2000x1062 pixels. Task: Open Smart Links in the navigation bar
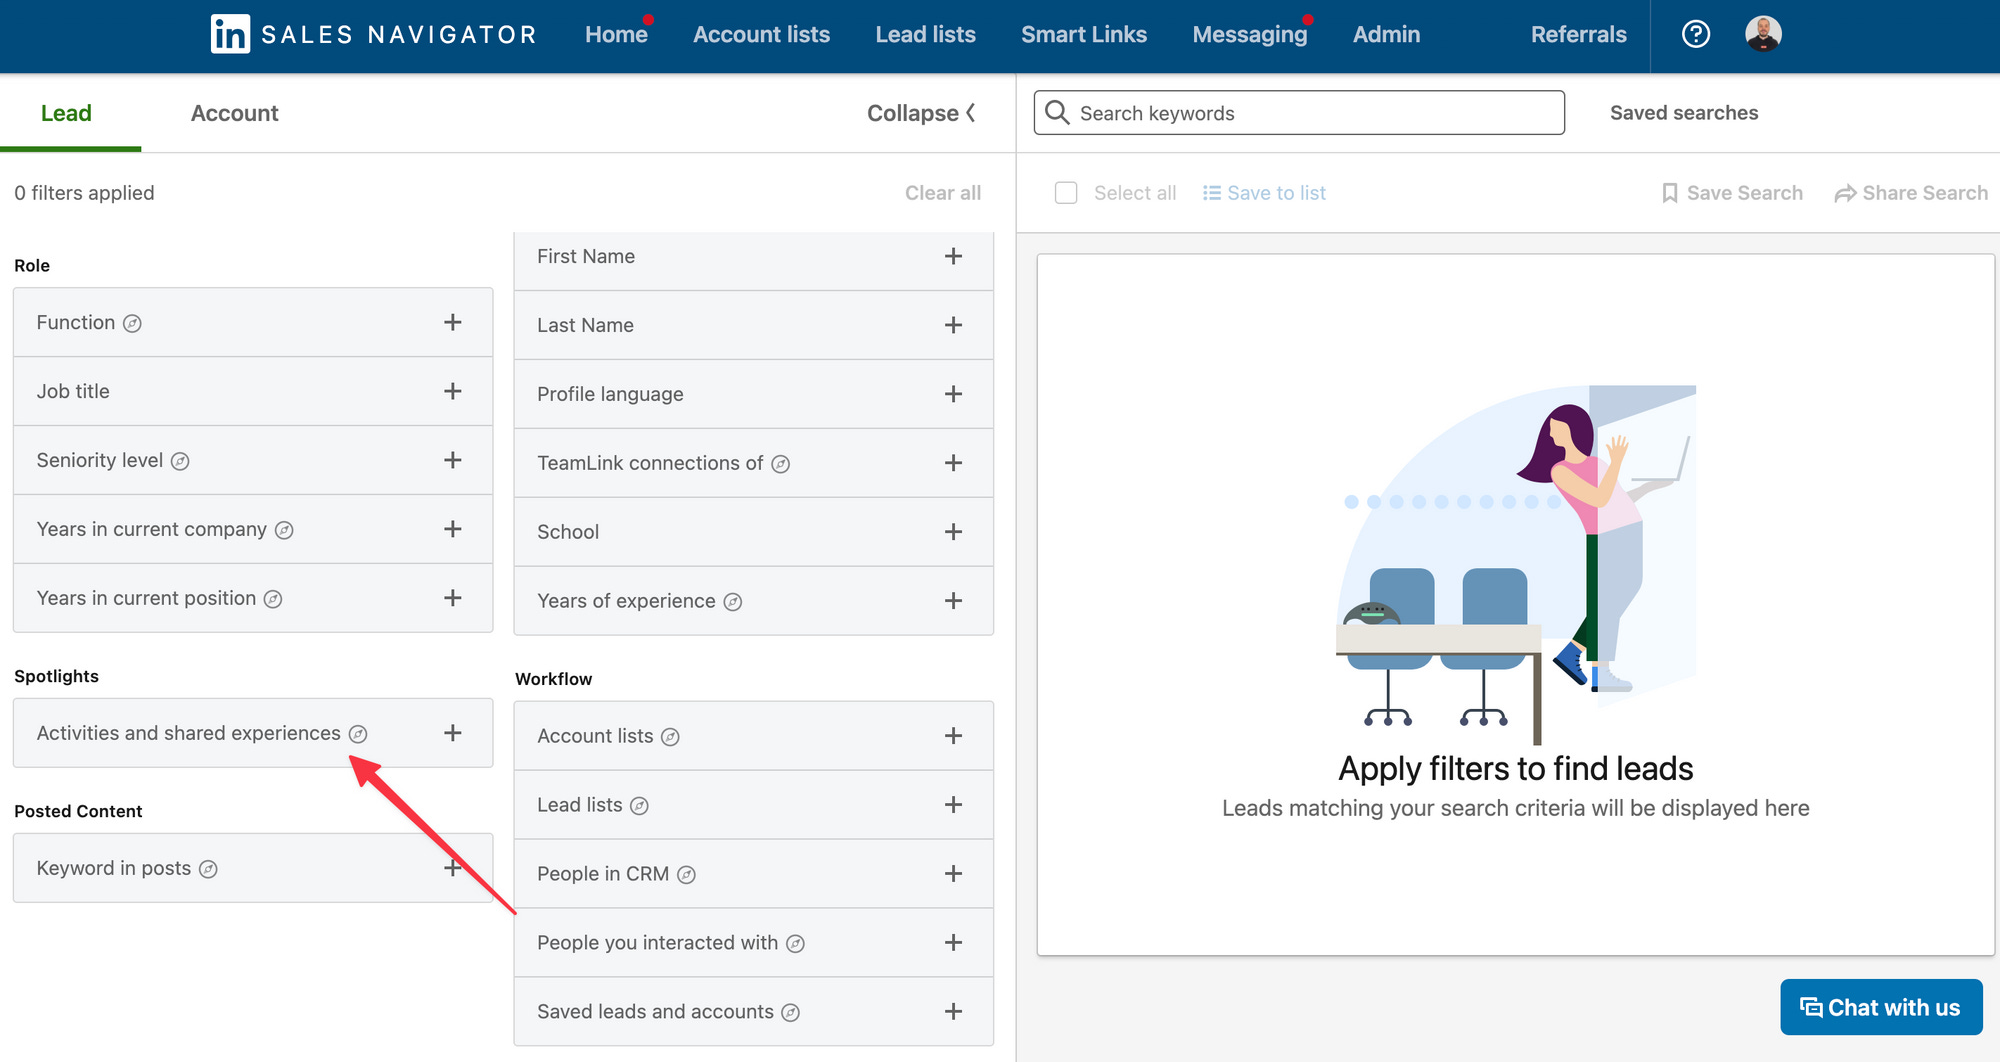click(x=1084, y=34)
